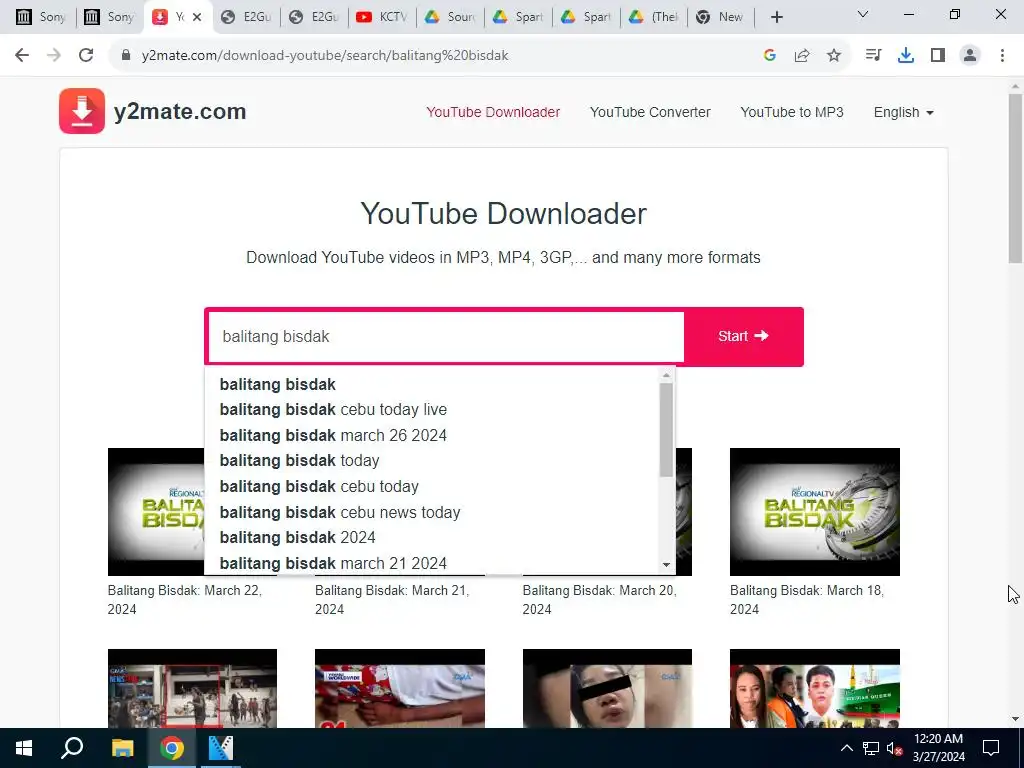Close the active y2mate tab
The width and height of the screenshot is (1024, 768).
pyautogui.click(x=197, y=17)
